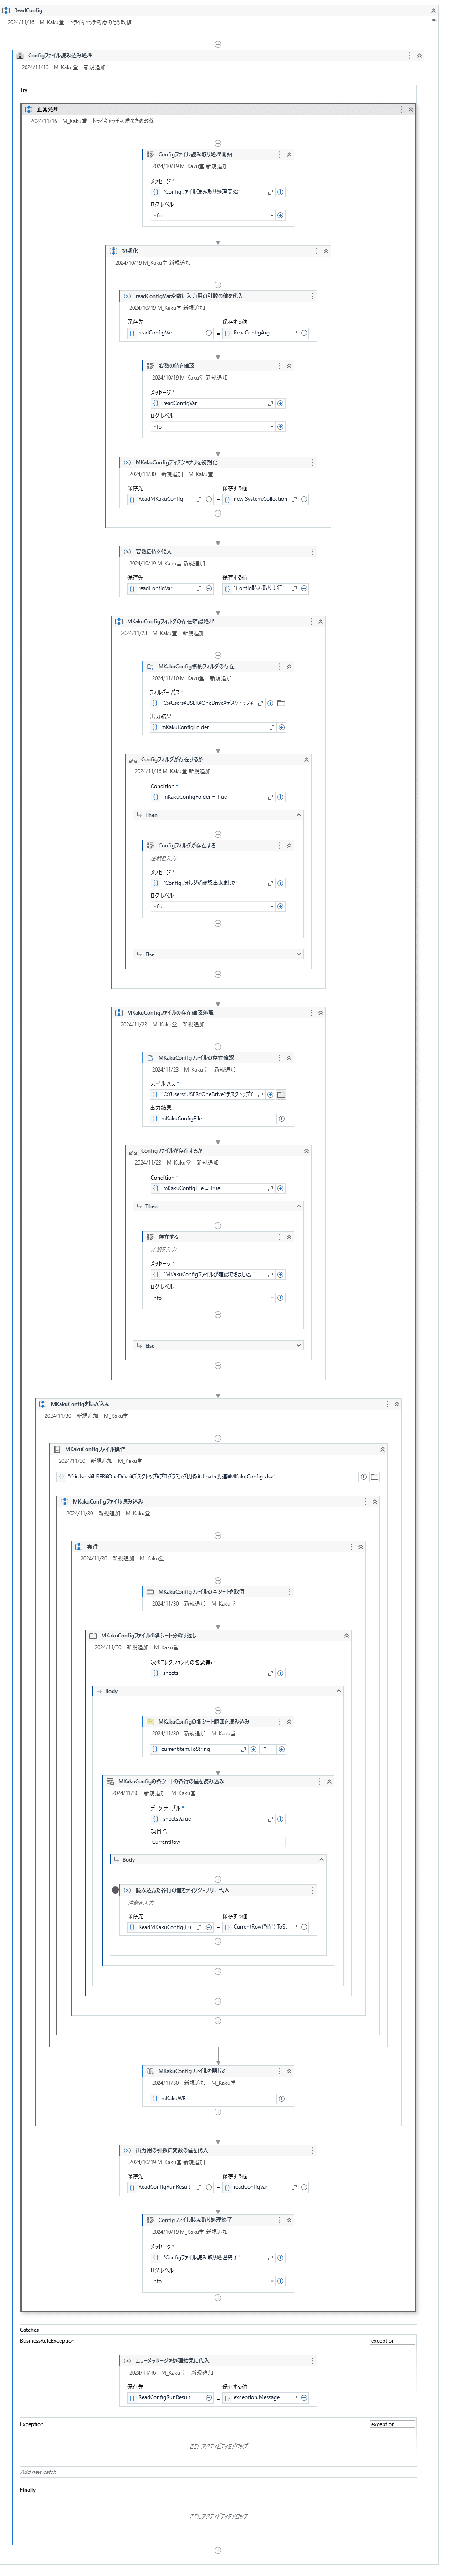Collapse the Configフォルダが存在するか If activity
450x2576 pixels.
click(x=306, y=760)
